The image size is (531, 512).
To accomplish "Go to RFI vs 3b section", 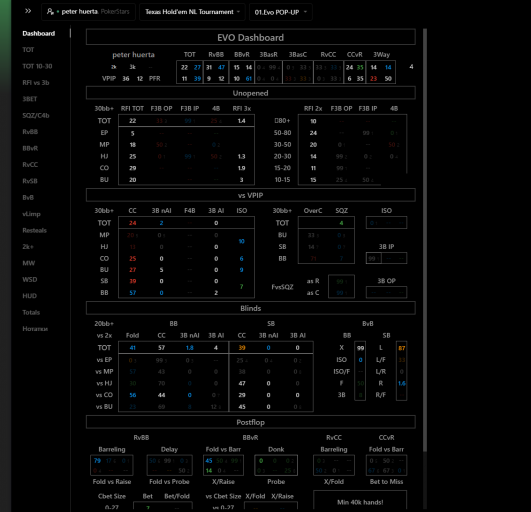I will click(36, 83).
